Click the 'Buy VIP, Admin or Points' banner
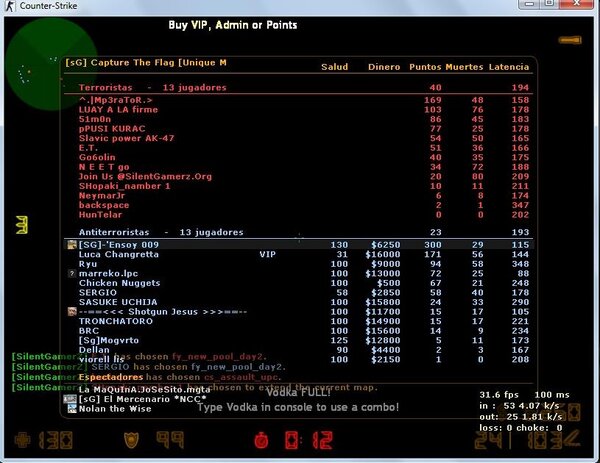Image resolution: width=600 pixels, height=463 pixels. tap(233, 25)
